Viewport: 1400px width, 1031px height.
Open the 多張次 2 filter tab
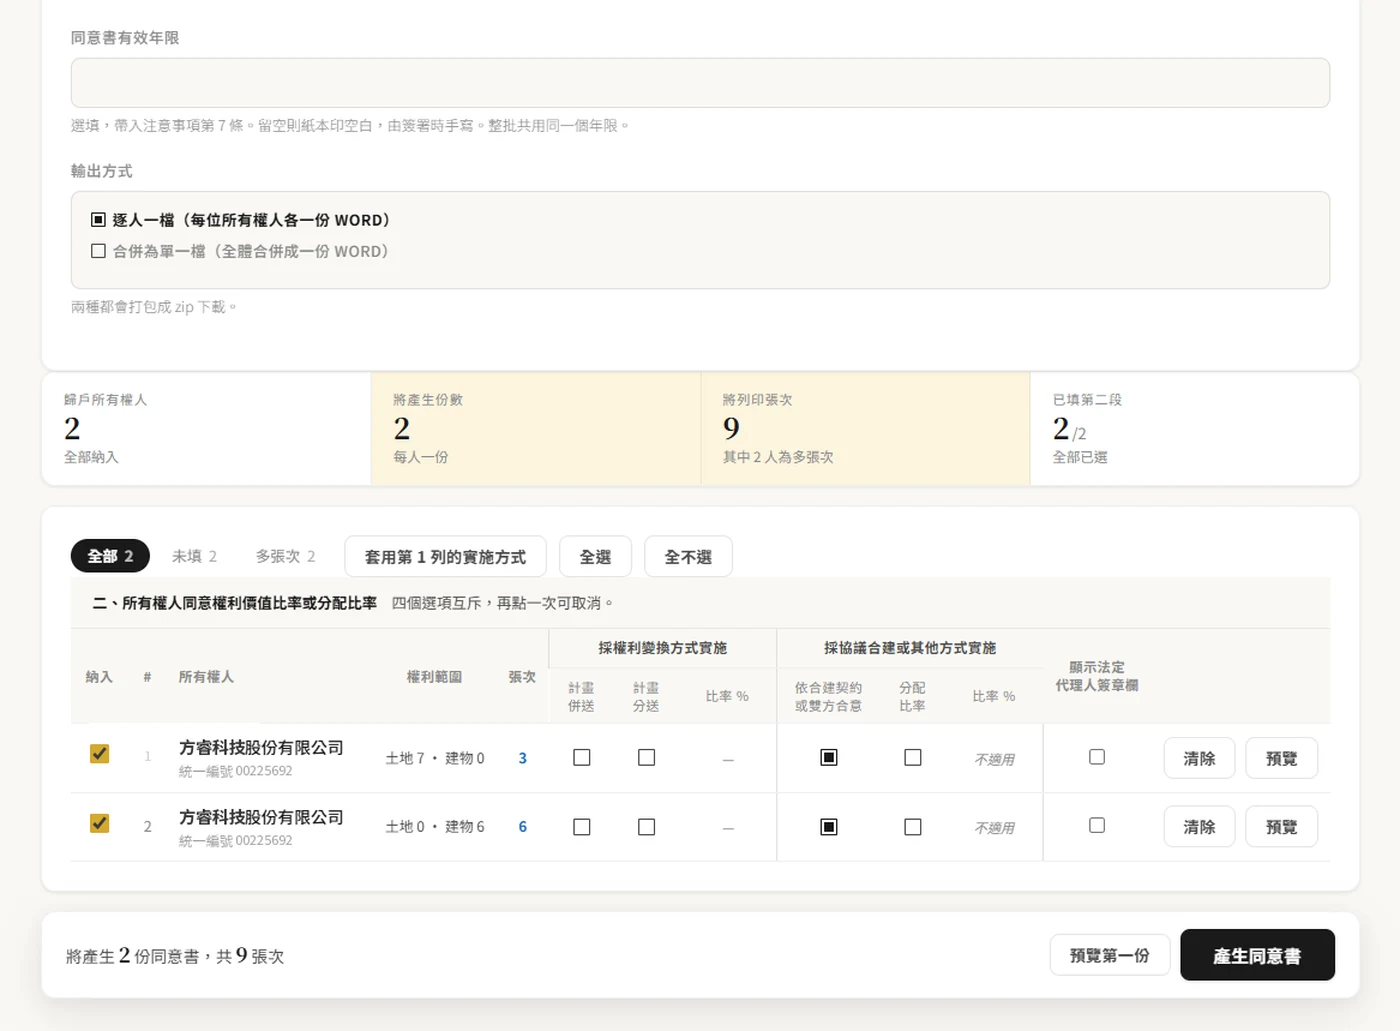(x=285, y=556)
